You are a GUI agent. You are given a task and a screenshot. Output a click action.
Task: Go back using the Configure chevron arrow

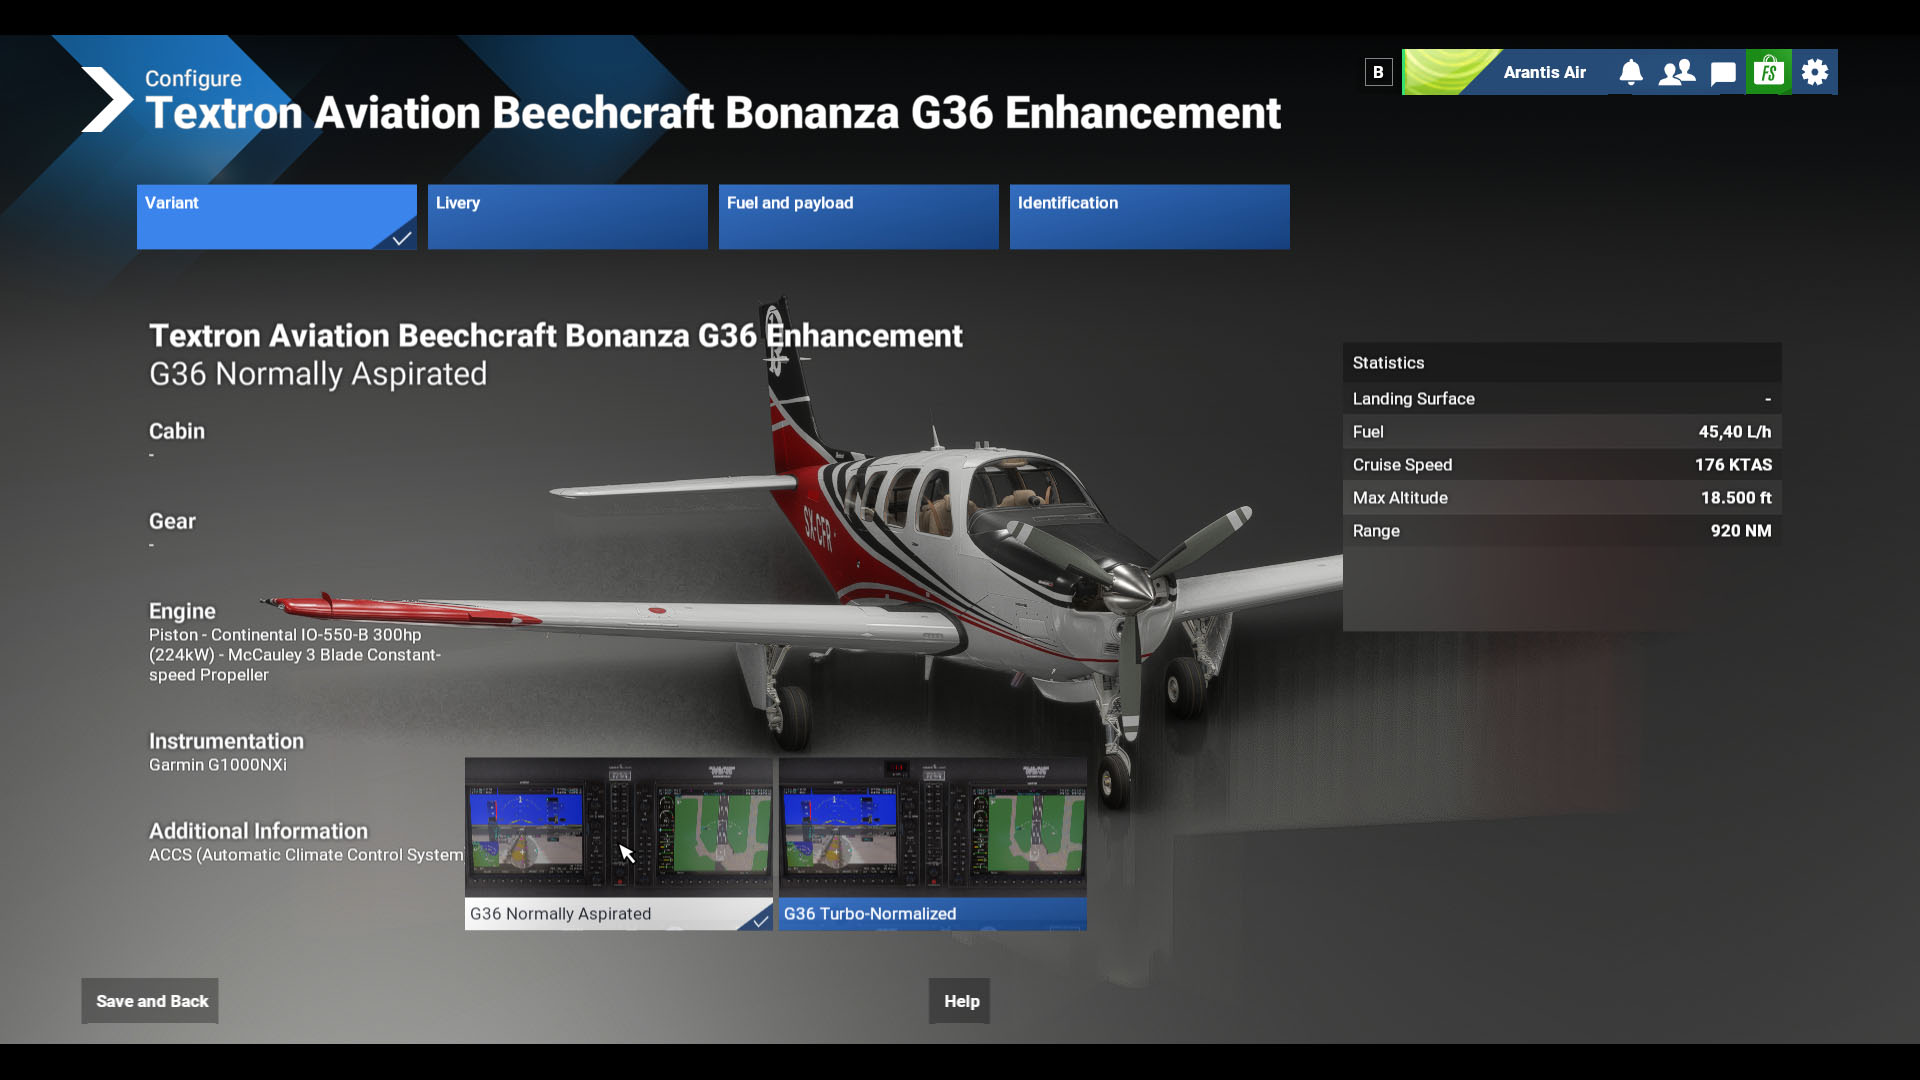coord(106,99)
